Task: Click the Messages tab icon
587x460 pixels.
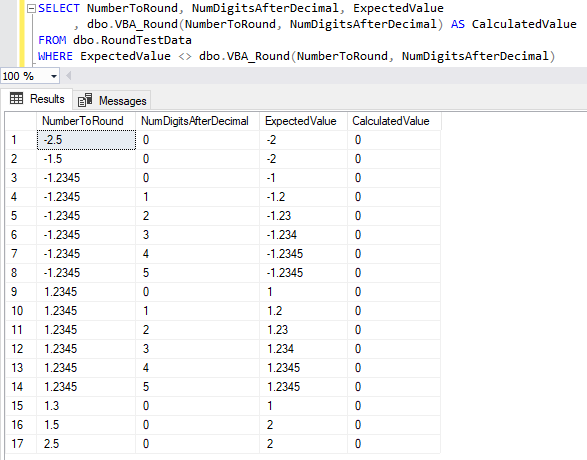Action: [x=85, y=100]
